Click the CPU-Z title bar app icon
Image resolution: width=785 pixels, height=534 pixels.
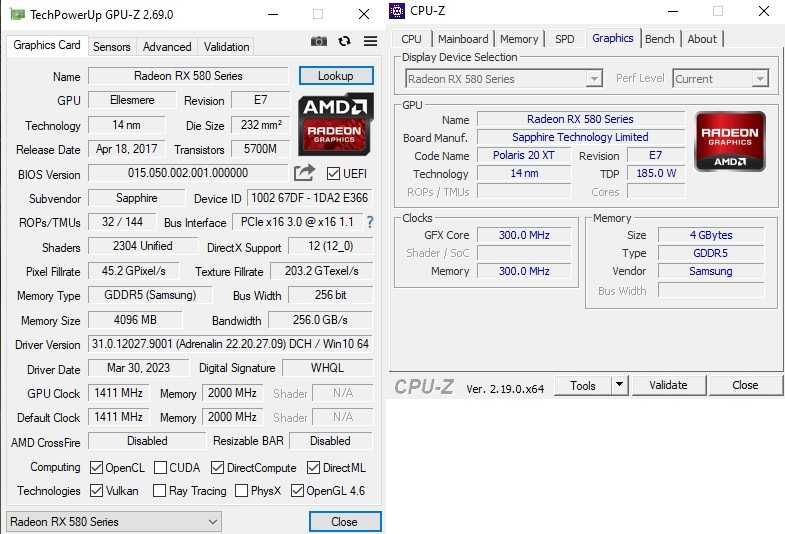pos(397,11)
